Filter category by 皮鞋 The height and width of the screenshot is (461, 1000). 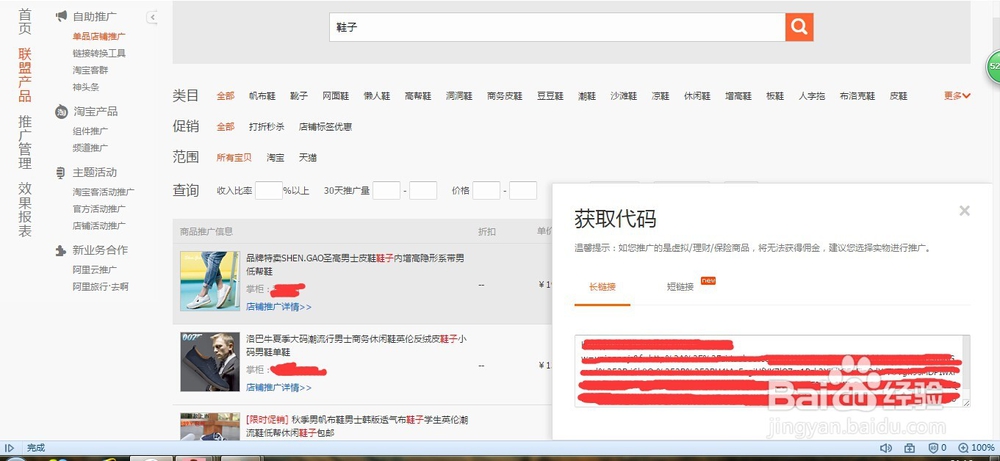click(899, 96)
